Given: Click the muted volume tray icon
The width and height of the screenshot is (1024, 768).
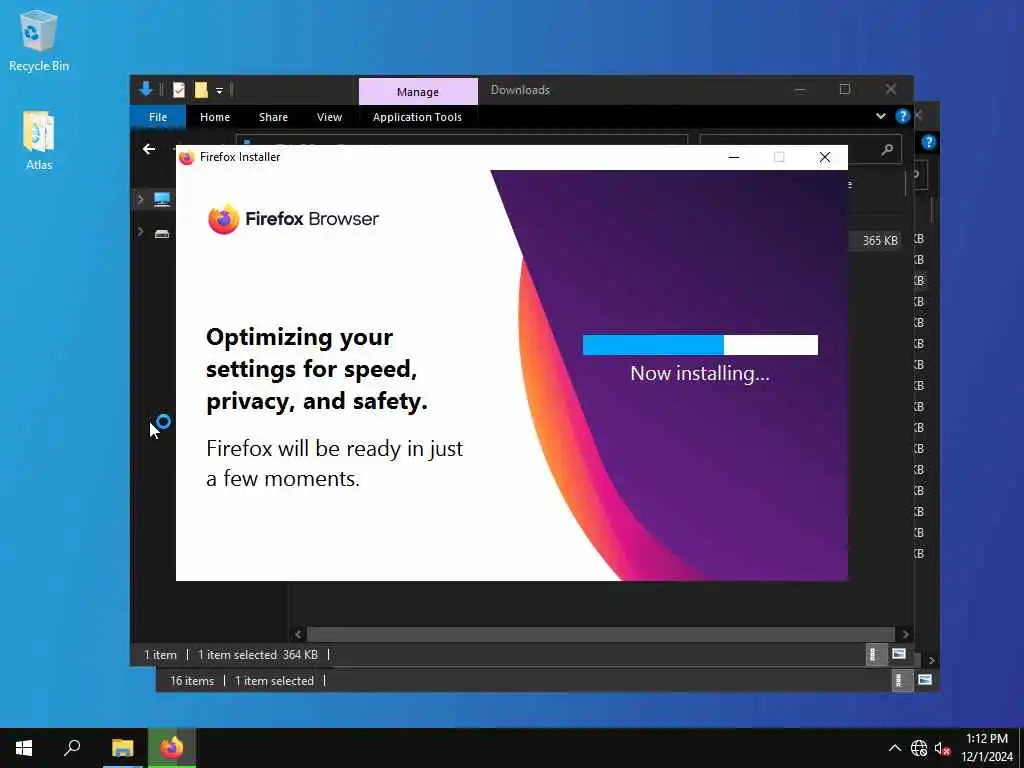Looking at the screenshot, I should pos(942,749).
